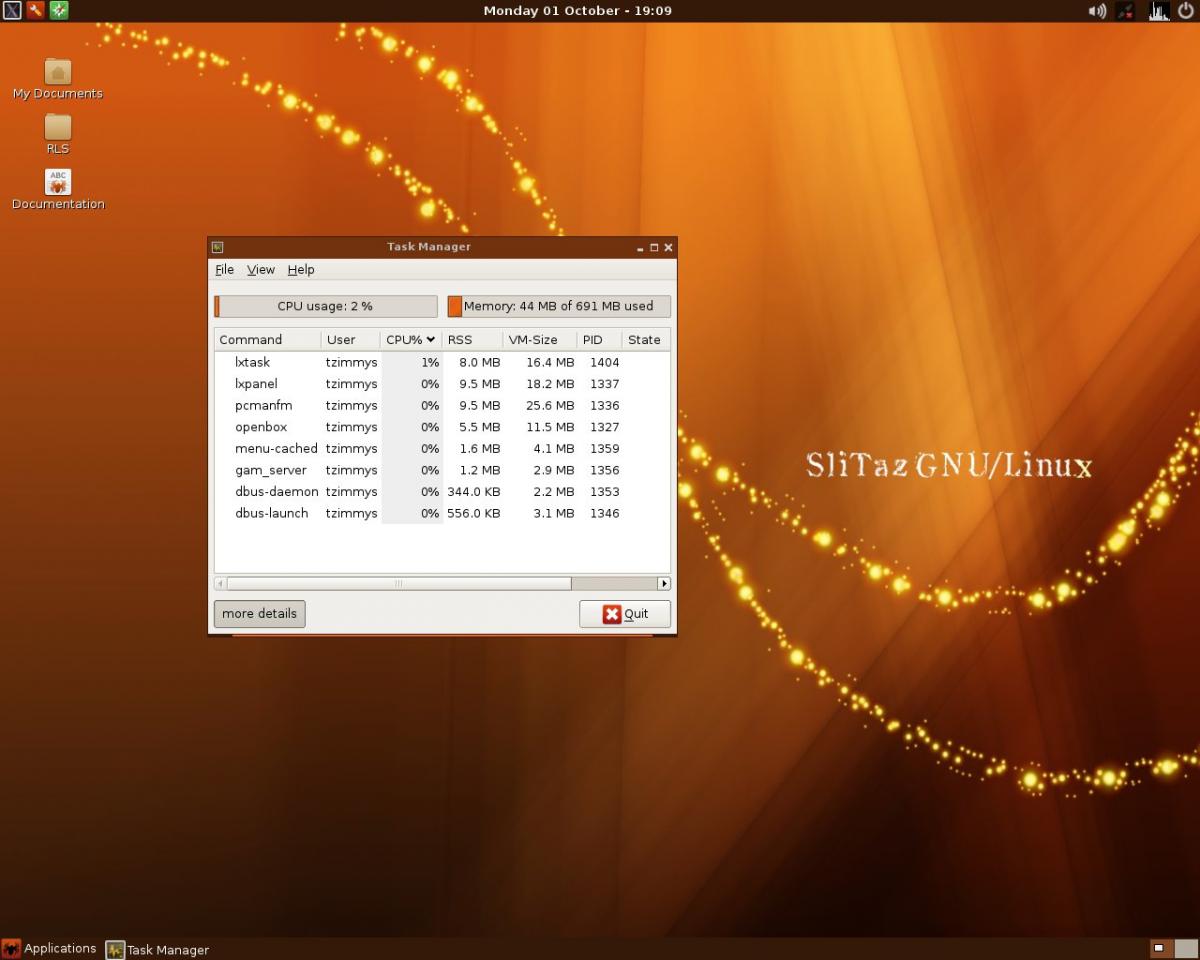The height and width of the screenshot is (960, 1200).
Task: Sort by the VM-Size column header
Action: click(x=540, y=340)
